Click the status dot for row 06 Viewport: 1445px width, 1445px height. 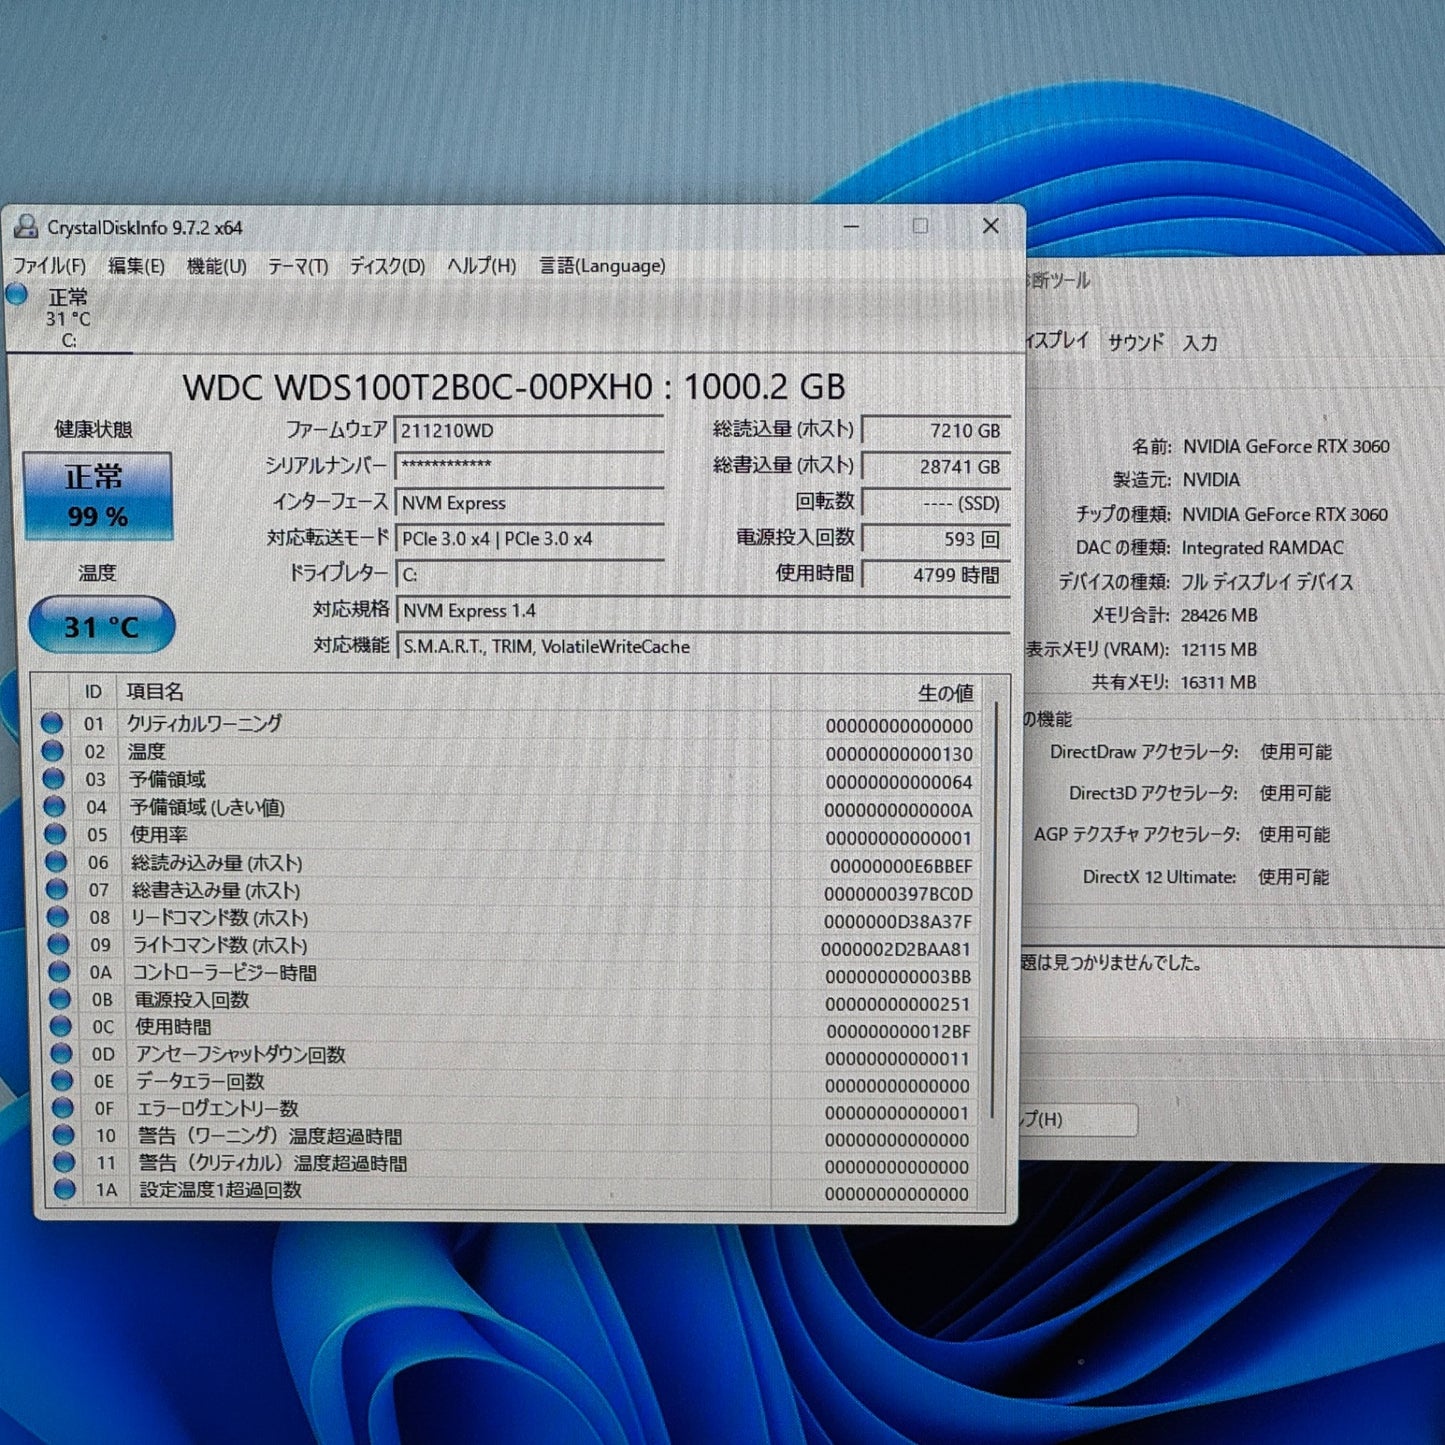point(57,861)
